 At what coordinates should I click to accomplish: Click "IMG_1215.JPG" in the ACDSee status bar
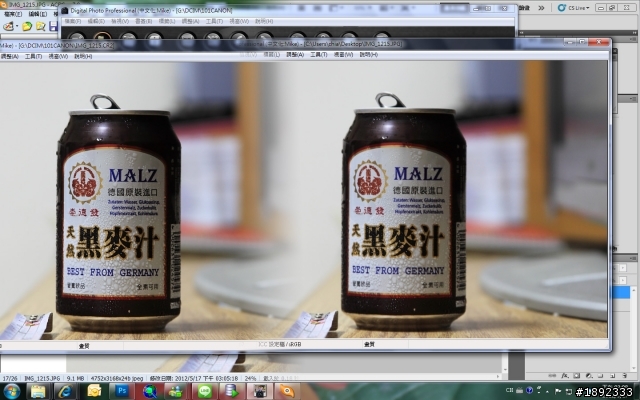coord(42,378)
